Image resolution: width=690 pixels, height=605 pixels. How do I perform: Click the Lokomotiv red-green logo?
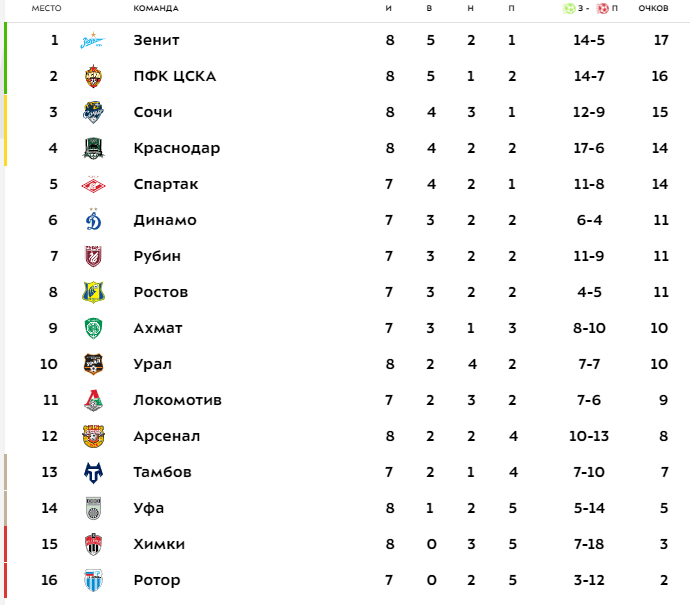[94, 401]
